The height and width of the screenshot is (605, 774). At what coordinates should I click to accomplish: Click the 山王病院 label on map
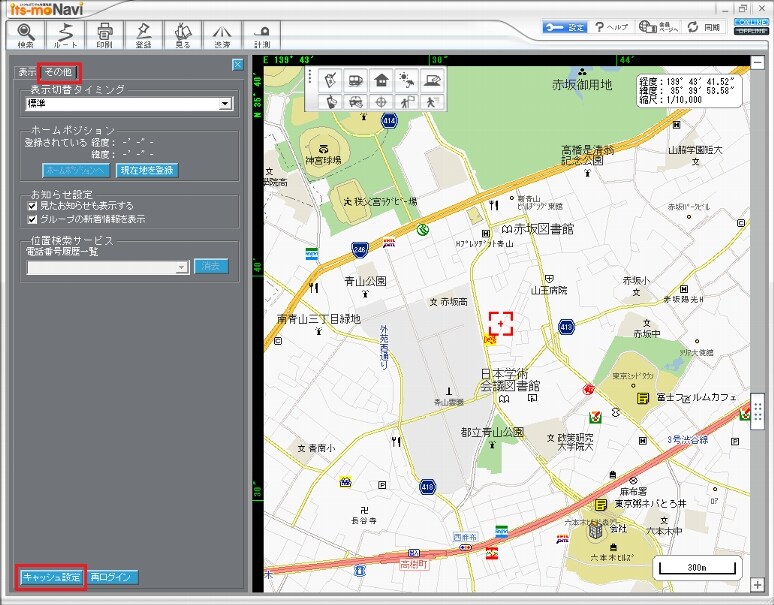(549, 290)
